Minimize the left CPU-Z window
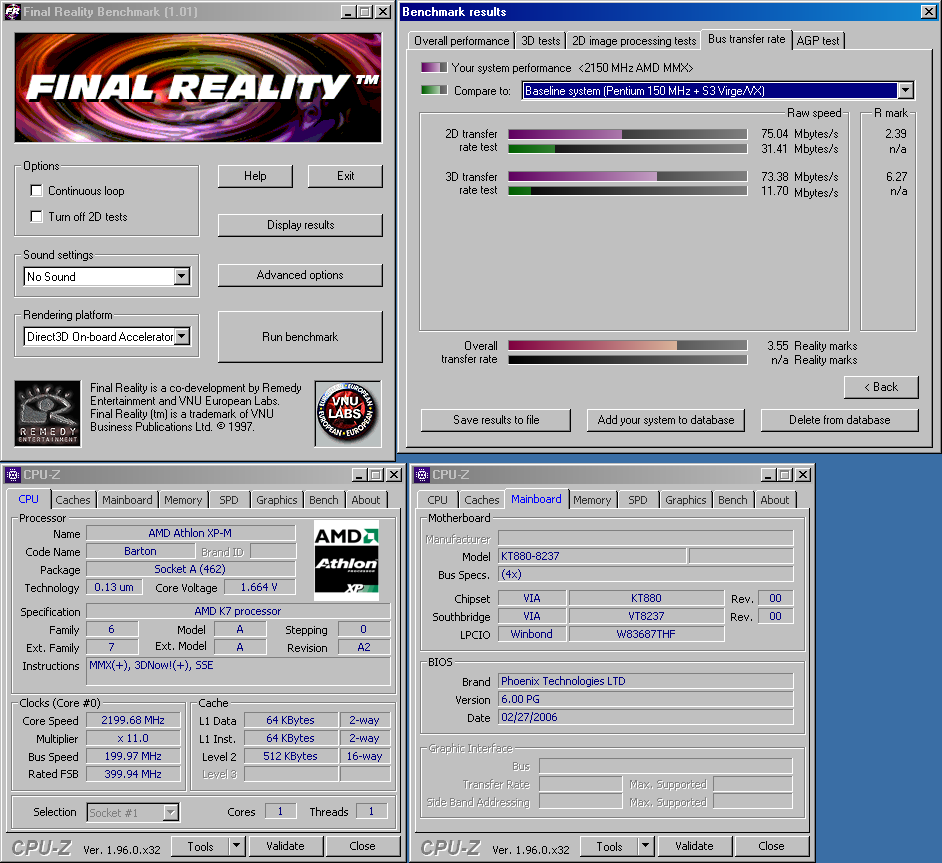942x863 pixels. coord(359,475)
